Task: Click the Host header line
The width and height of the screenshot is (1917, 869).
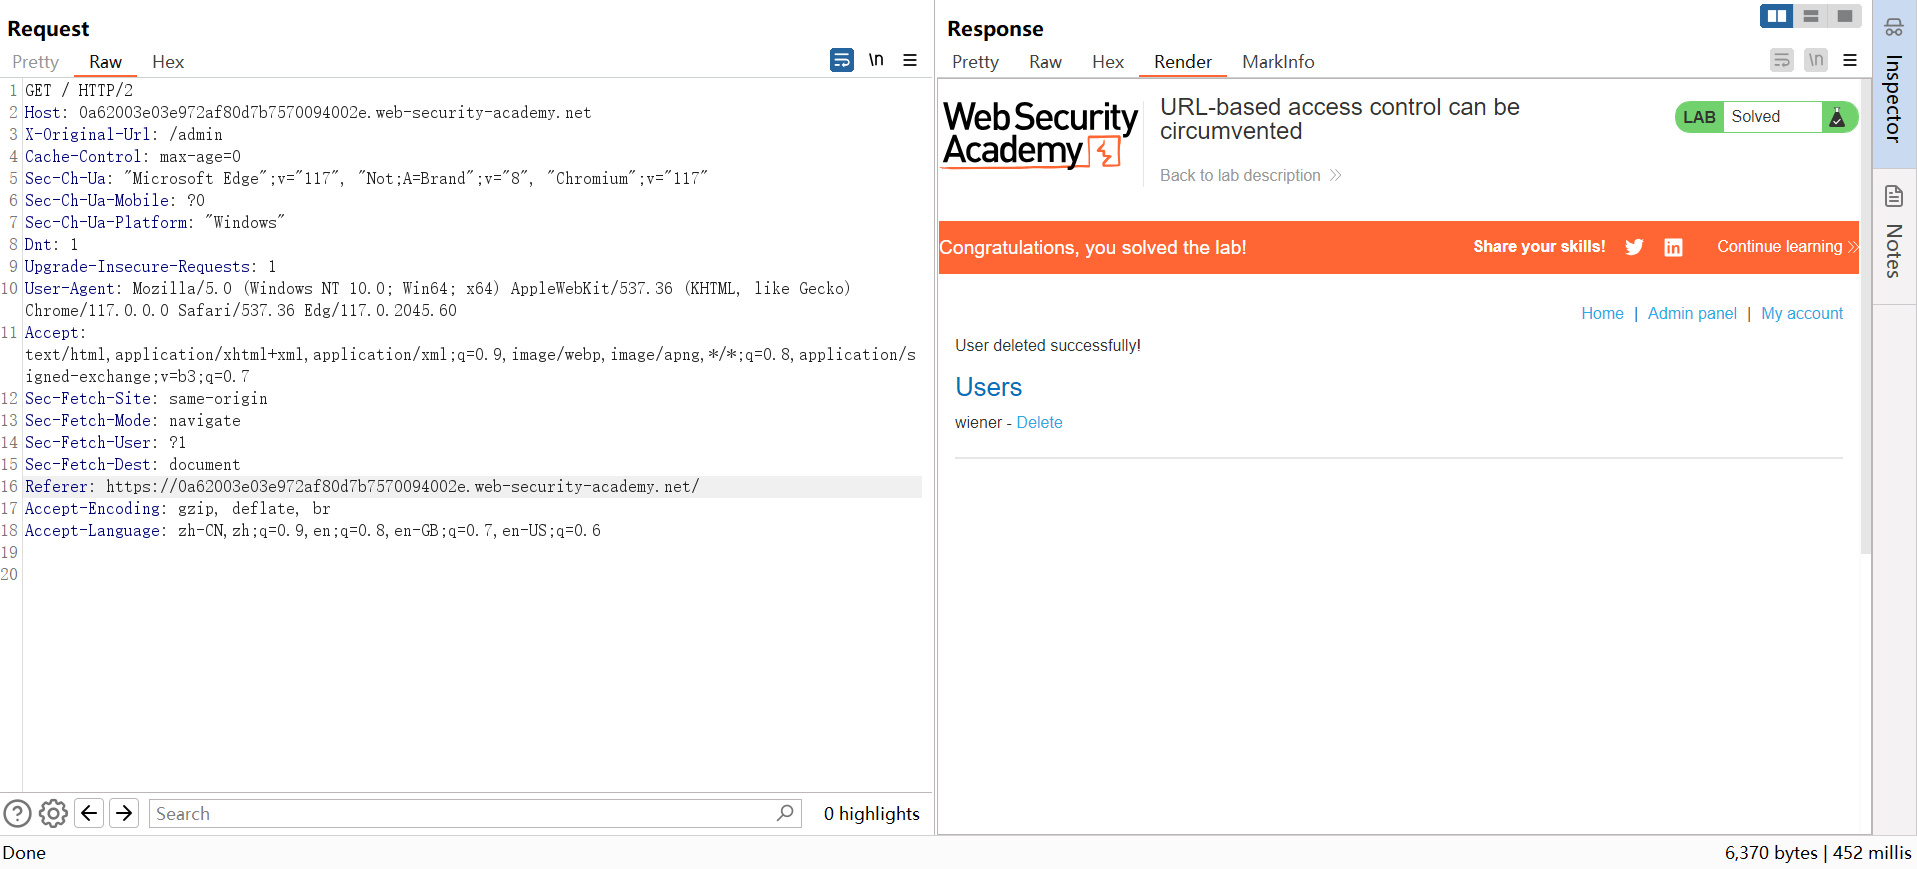Action: pos(308,112)
